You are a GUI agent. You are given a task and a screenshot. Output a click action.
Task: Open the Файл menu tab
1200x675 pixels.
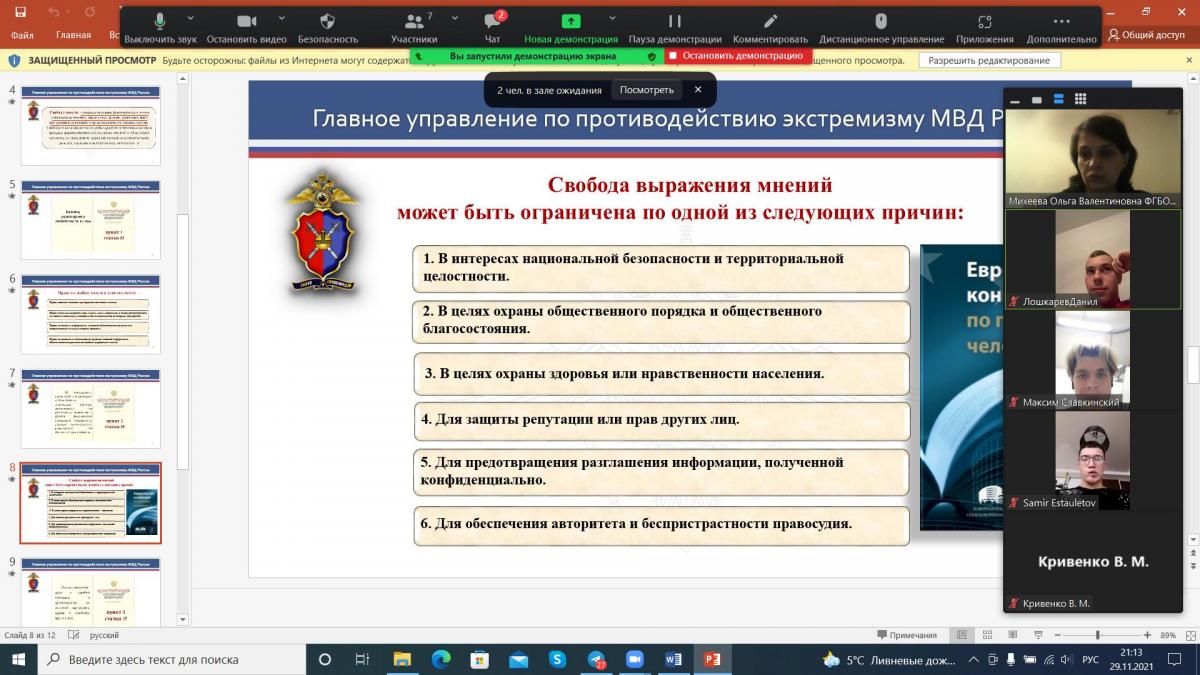tap(22, 34)
